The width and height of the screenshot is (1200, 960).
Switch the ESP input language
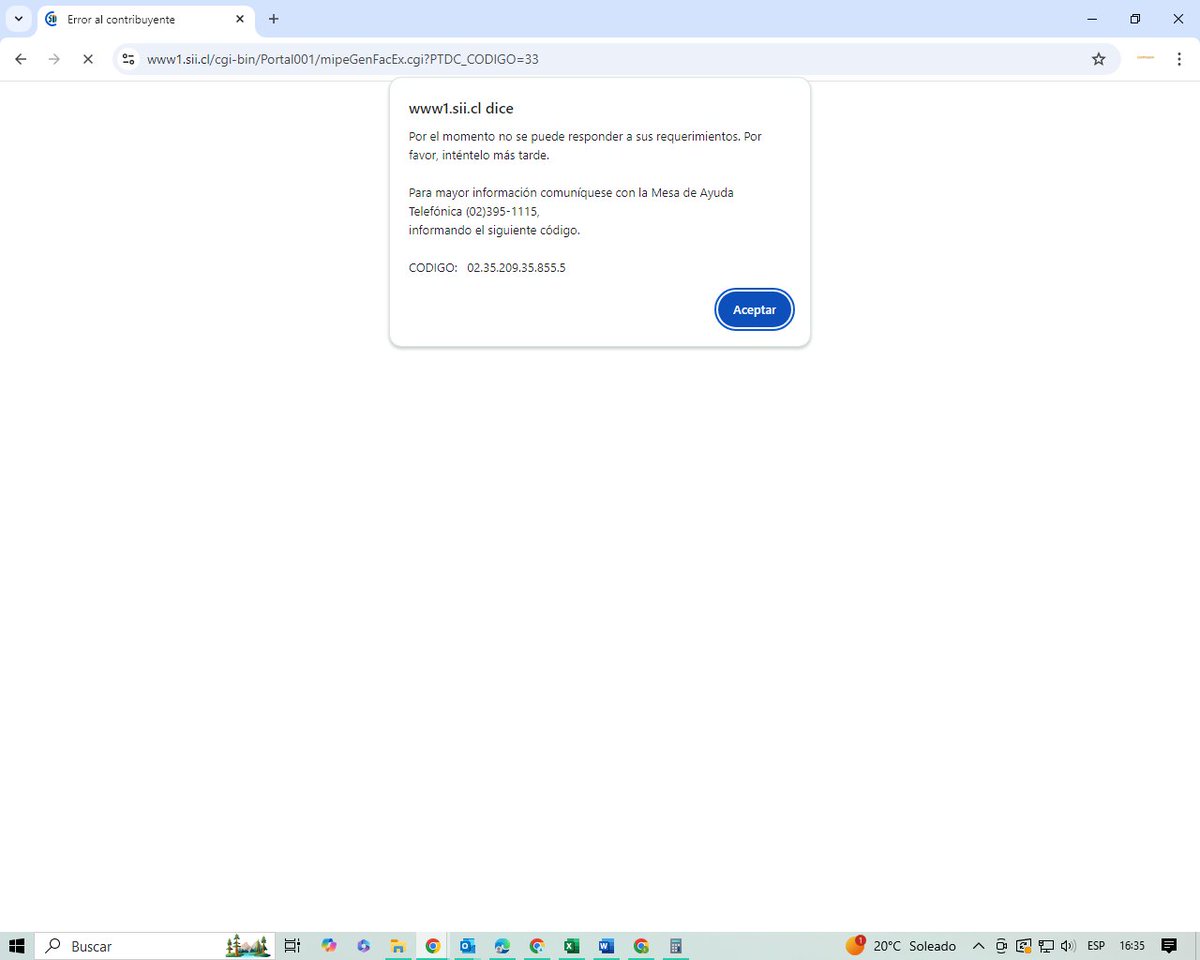point(1096,945)
